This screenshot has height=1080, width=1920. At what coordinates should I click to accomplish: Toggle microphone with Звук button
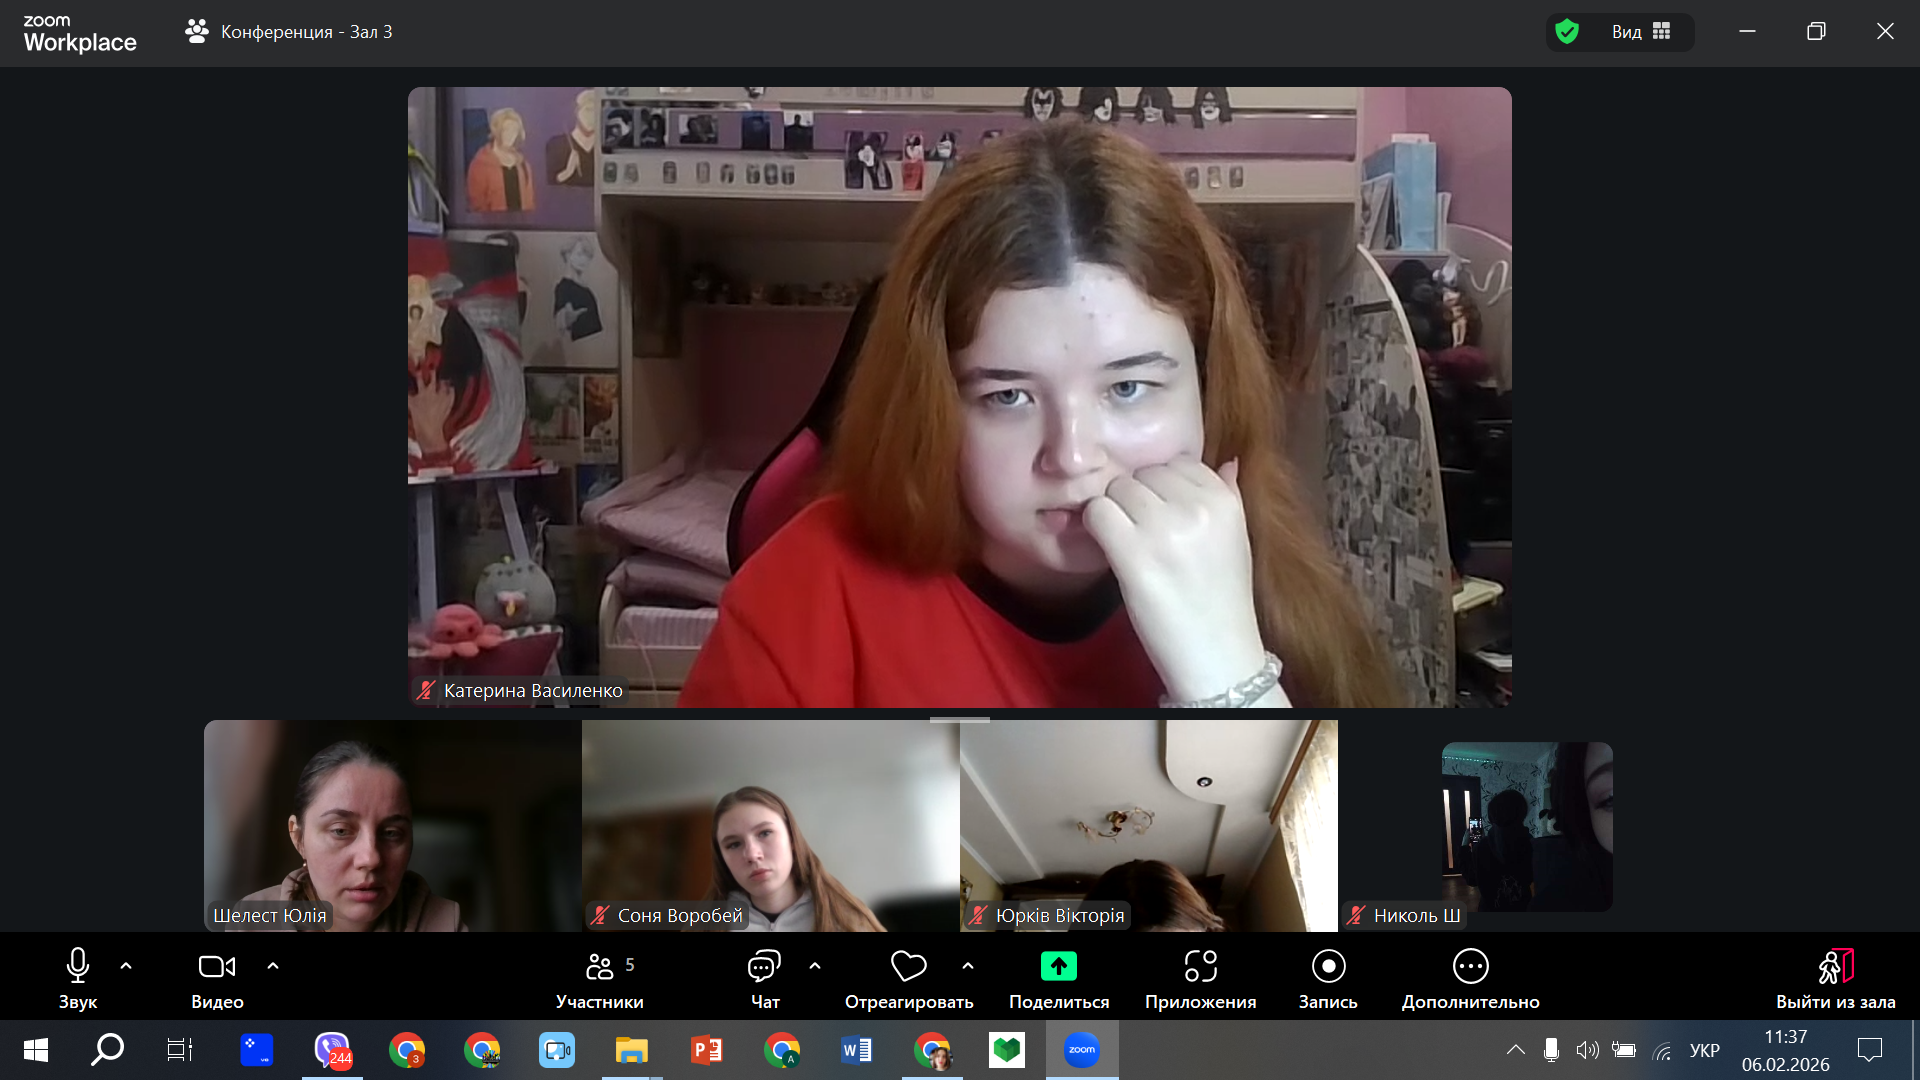pos(78,967)
